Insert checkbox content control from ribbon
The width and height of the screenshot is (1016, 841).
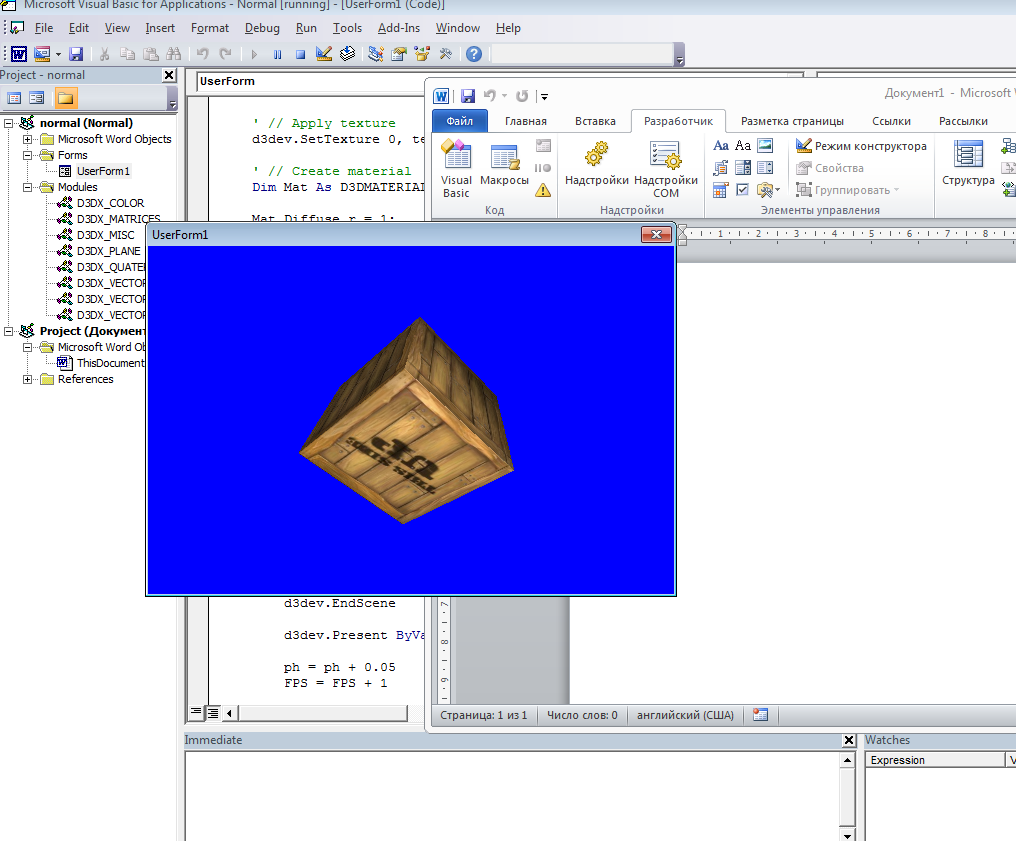click(743, 190)
